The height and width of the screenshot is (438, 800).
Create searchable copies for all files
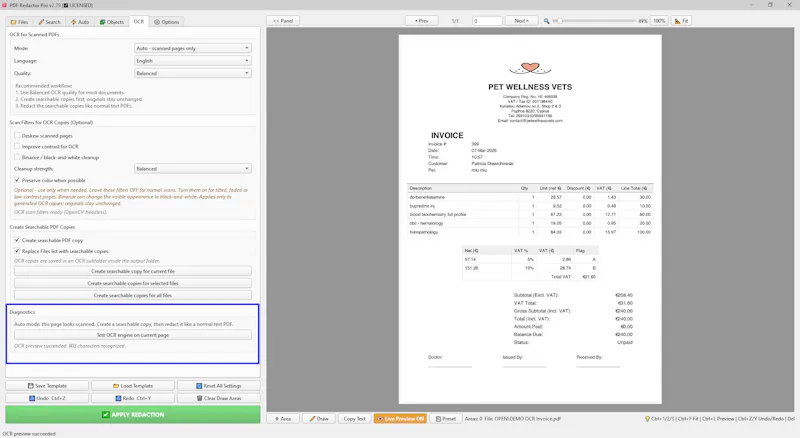click(x=133, y=296)
